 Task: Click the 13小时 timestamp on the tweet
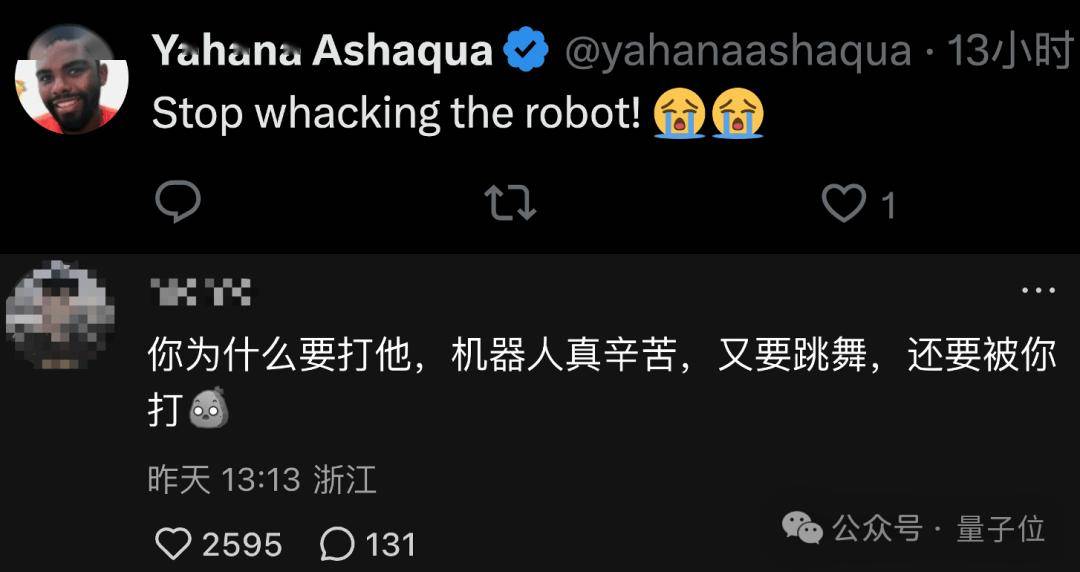coord(1012,51)
